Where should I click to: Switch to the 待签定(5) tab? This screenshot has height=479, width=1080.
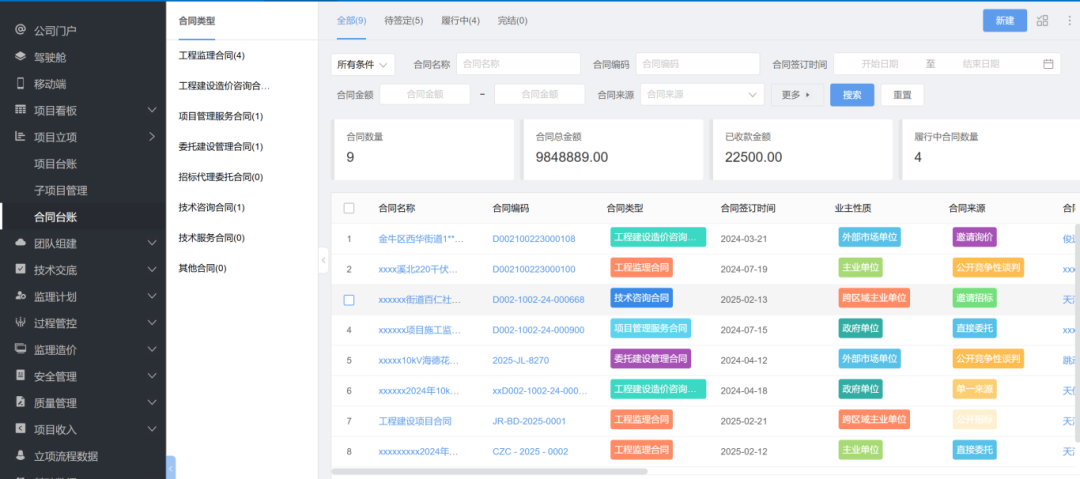tap(404, 21)
